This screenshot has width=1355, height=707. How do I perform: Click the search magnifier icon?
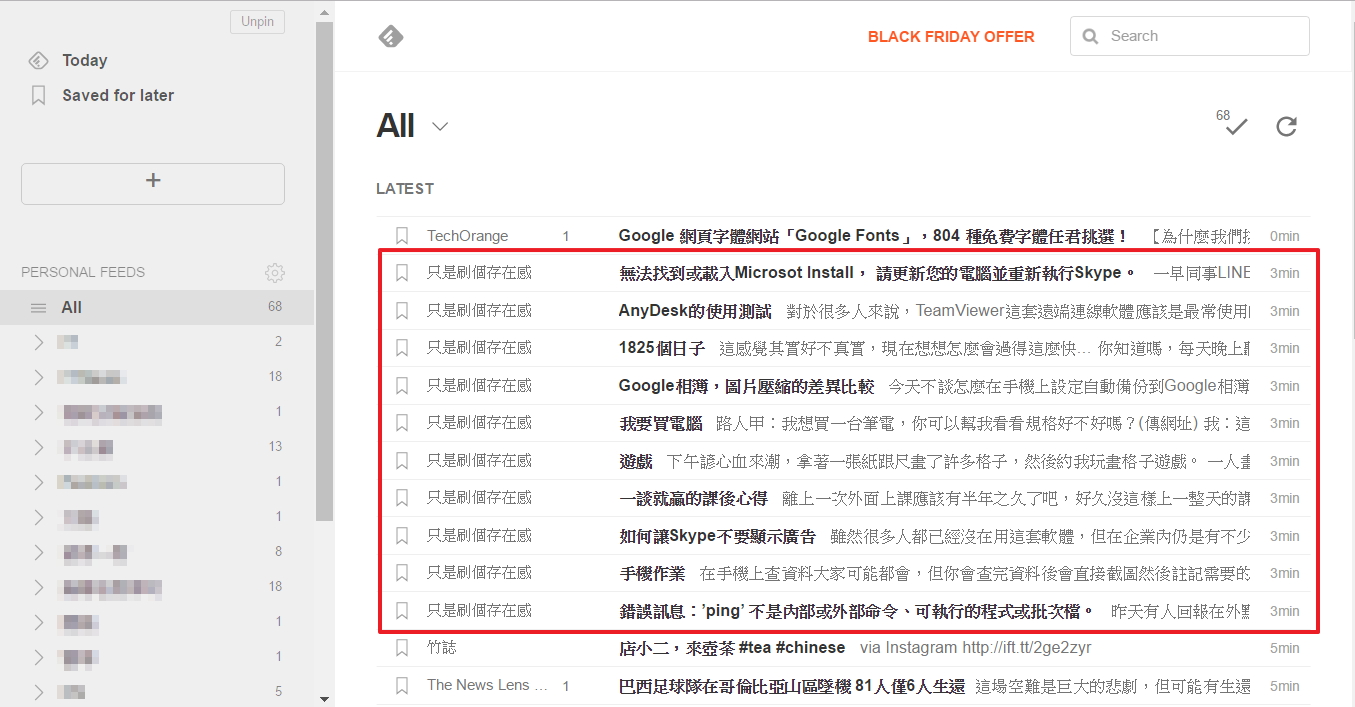[1090, 36]
